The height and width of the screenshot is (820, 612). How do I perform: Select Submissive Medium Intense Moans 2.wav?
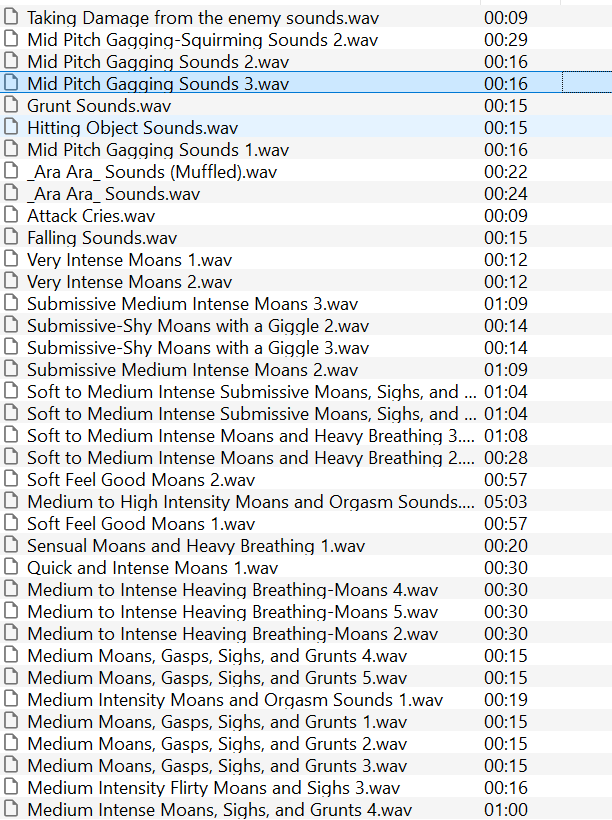coord(192,370)
